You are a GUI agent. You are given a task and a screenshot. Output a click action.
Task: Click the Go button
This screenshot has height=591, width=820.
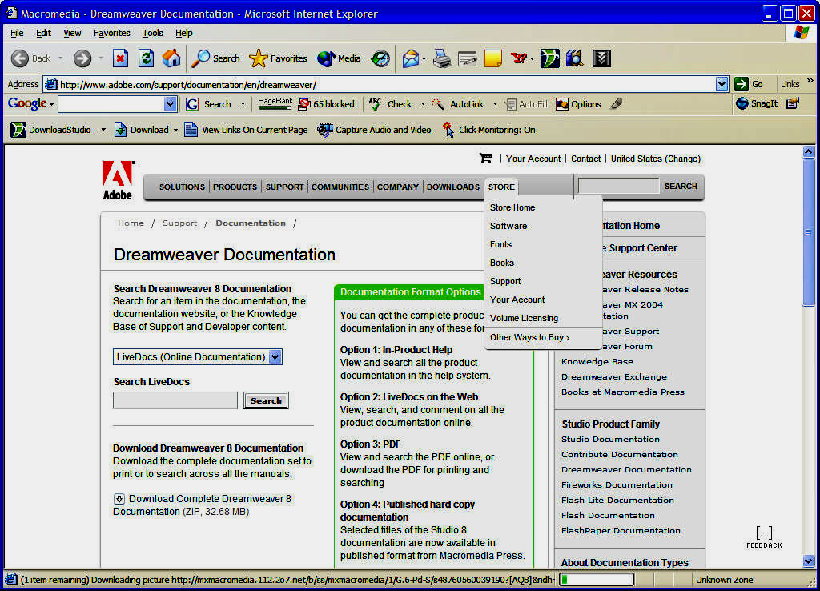coord(748,84)
